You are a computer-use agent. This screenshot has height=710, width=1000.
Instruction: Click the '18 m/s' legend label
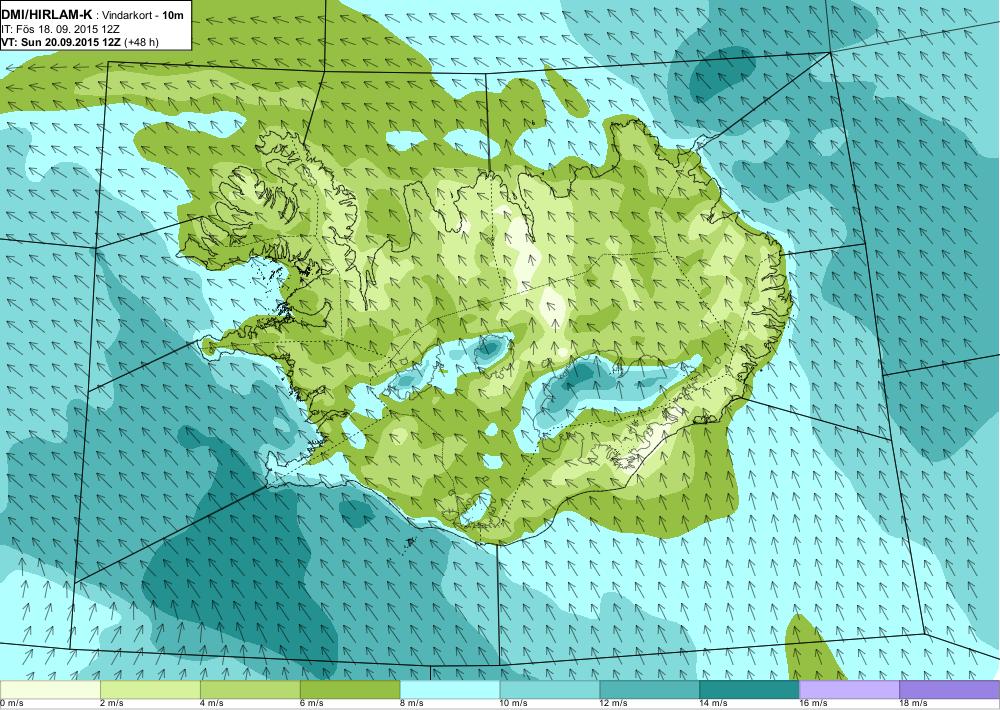pos(913,704)
